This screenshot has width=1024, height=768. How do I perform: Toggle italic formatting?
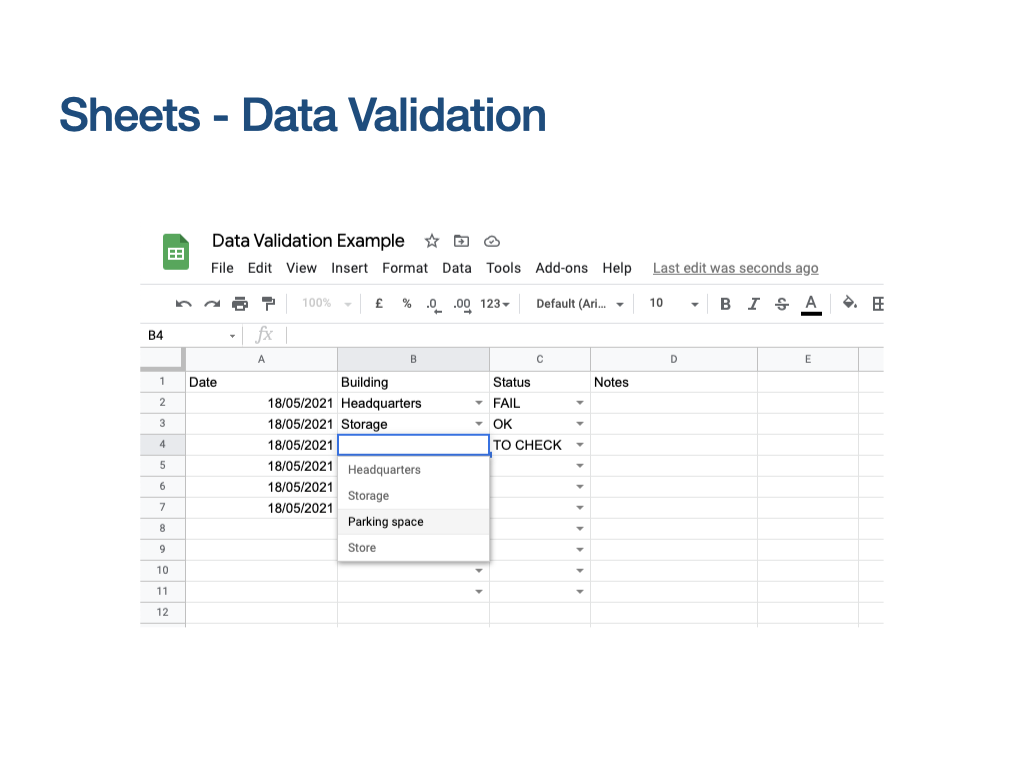click(x=754, y=304)
